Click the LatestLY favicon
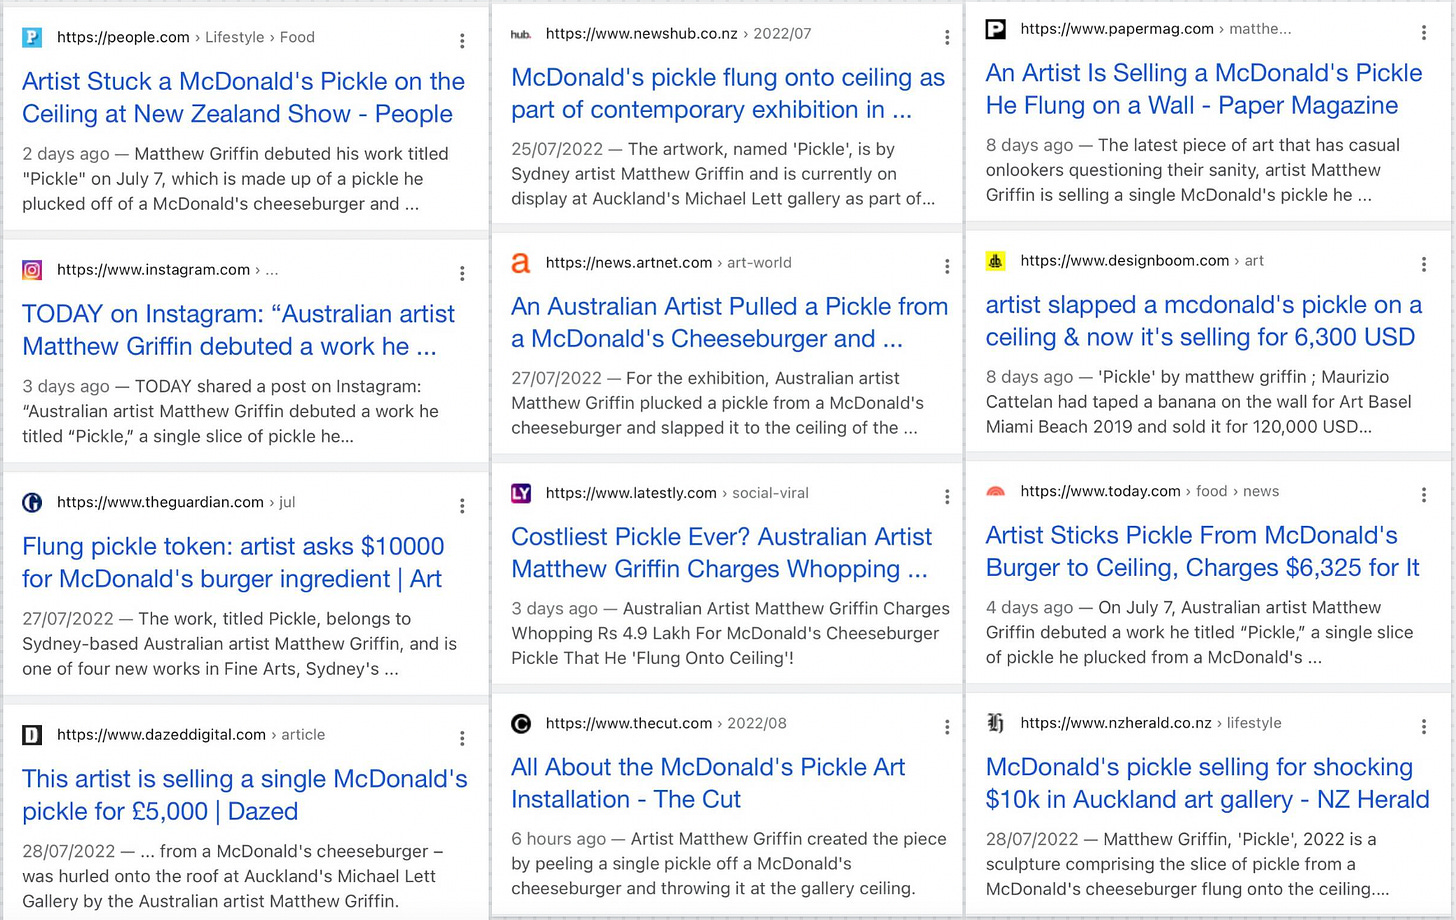 pyautogui.click(x=521, y=493)
